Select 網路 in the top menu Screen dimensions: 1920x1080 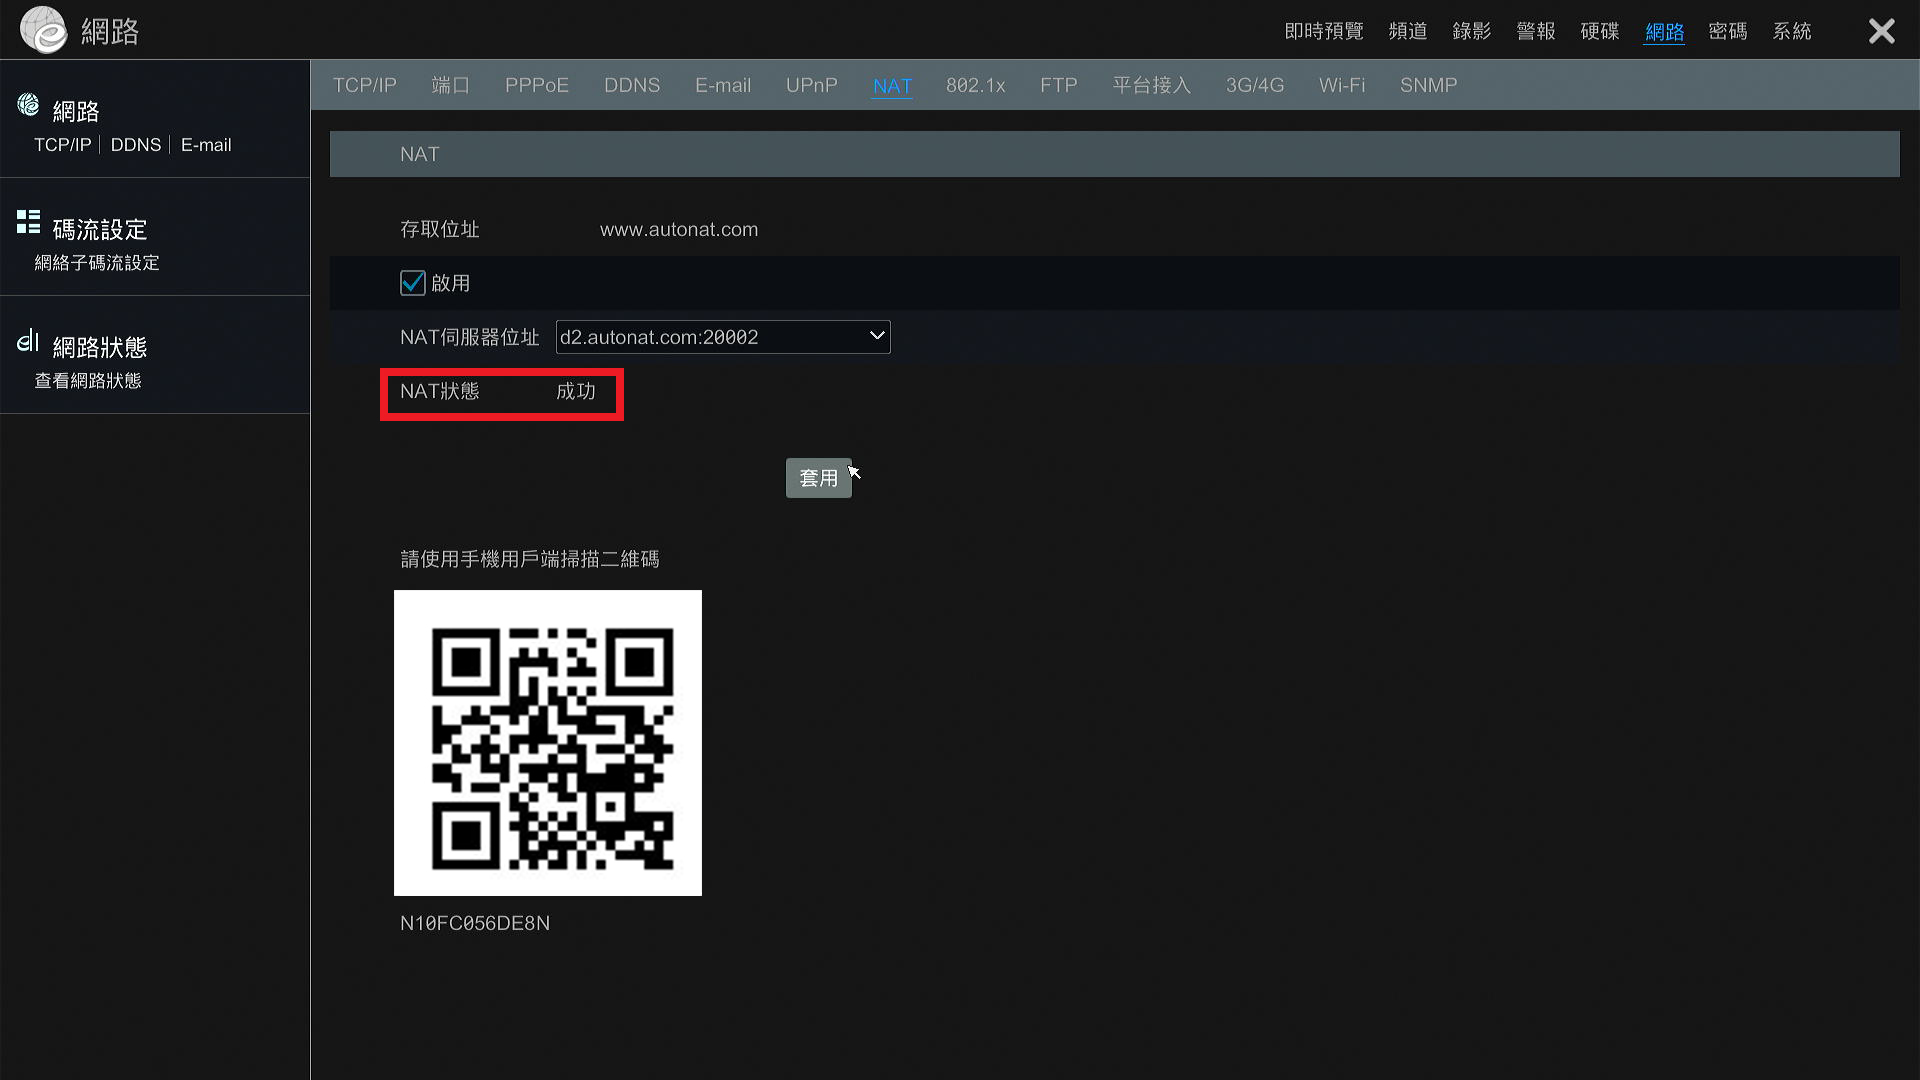click(x=1664, y=32)
